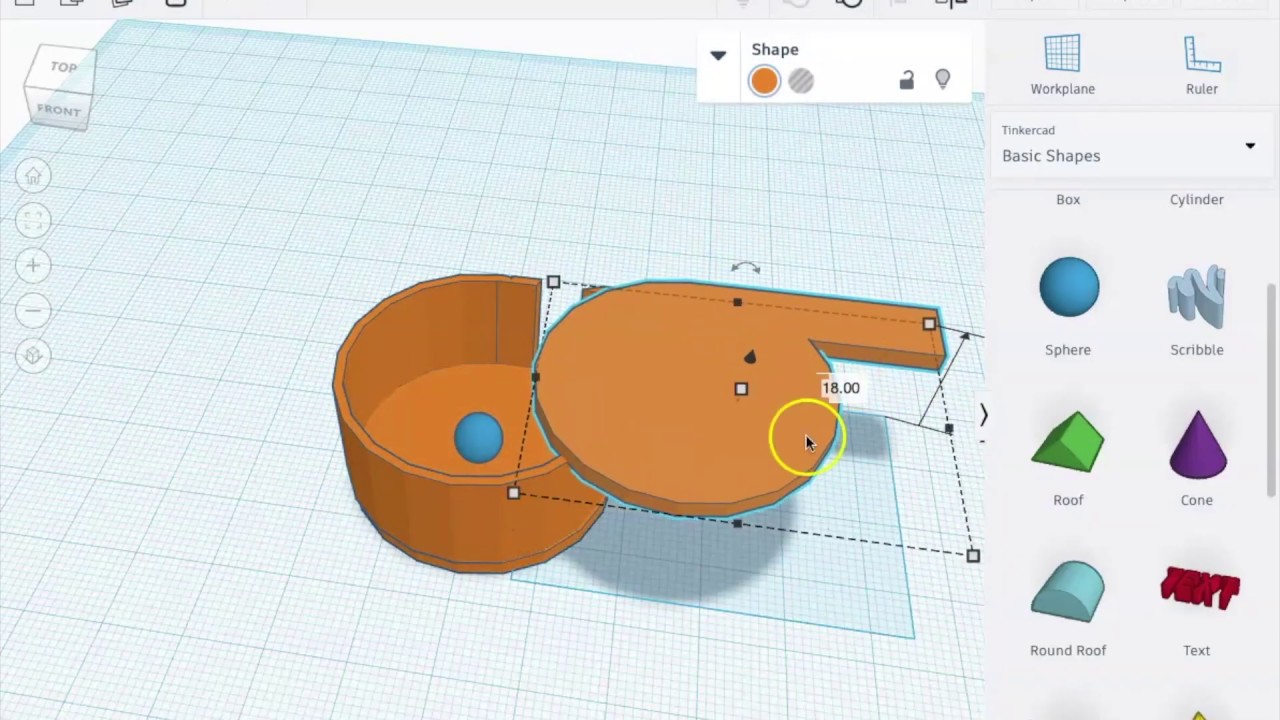
Task: Click the curved rotation arrow handle
Action: 745,268
